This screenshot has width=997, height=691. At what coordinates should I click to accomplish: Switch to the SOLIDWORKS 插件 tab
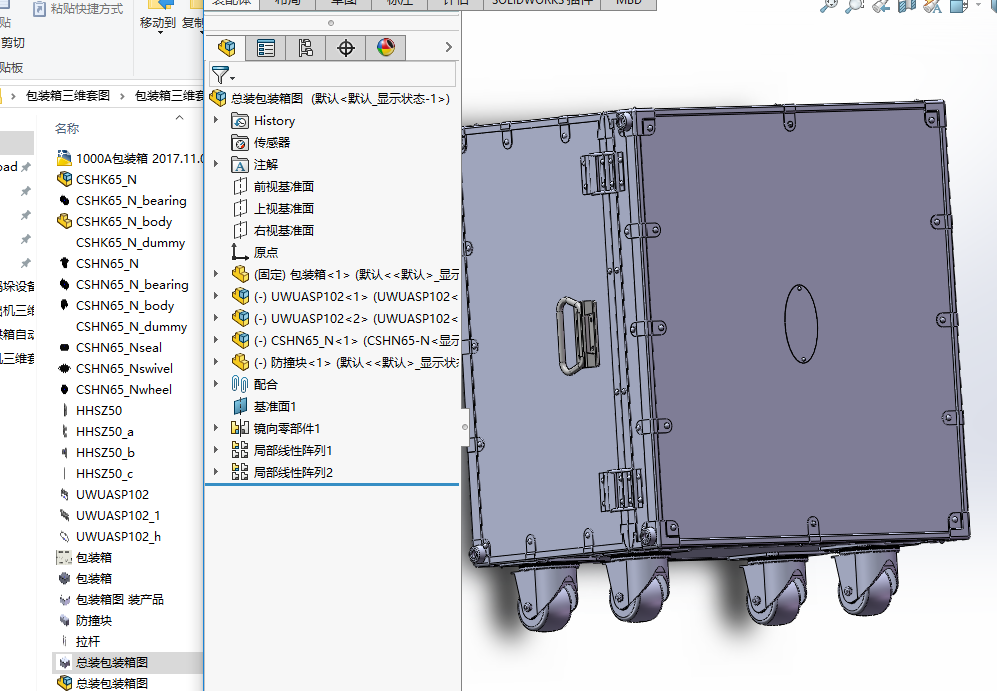pos(543,3)
